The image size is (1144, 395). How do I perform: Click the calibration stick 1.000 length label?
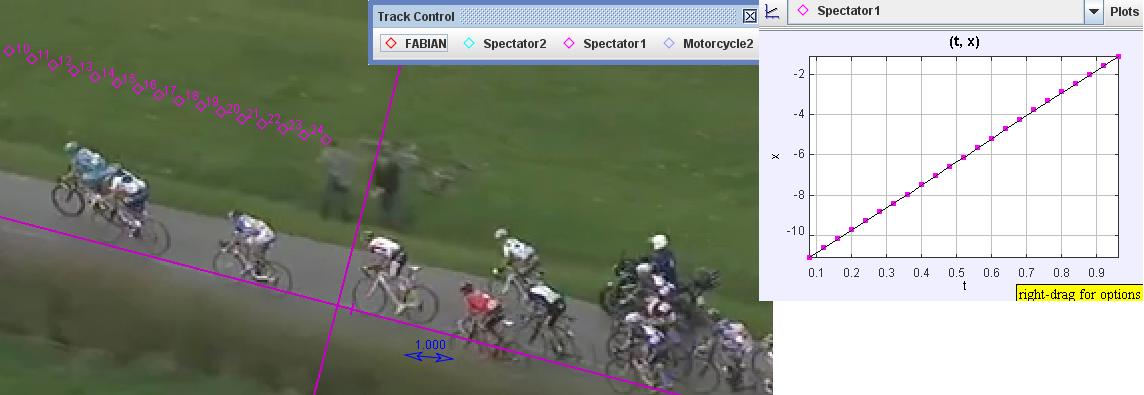tap(430, 345)
